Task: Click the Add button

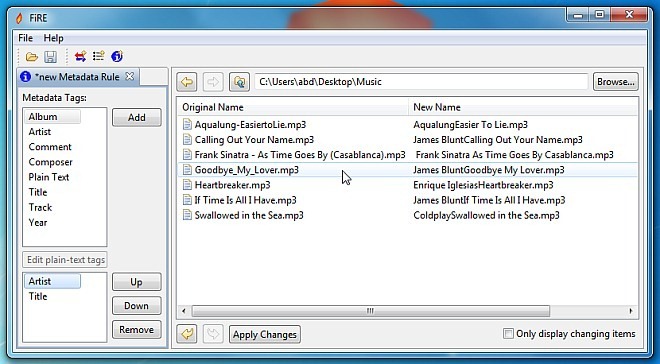Action: tap(137, 117)
